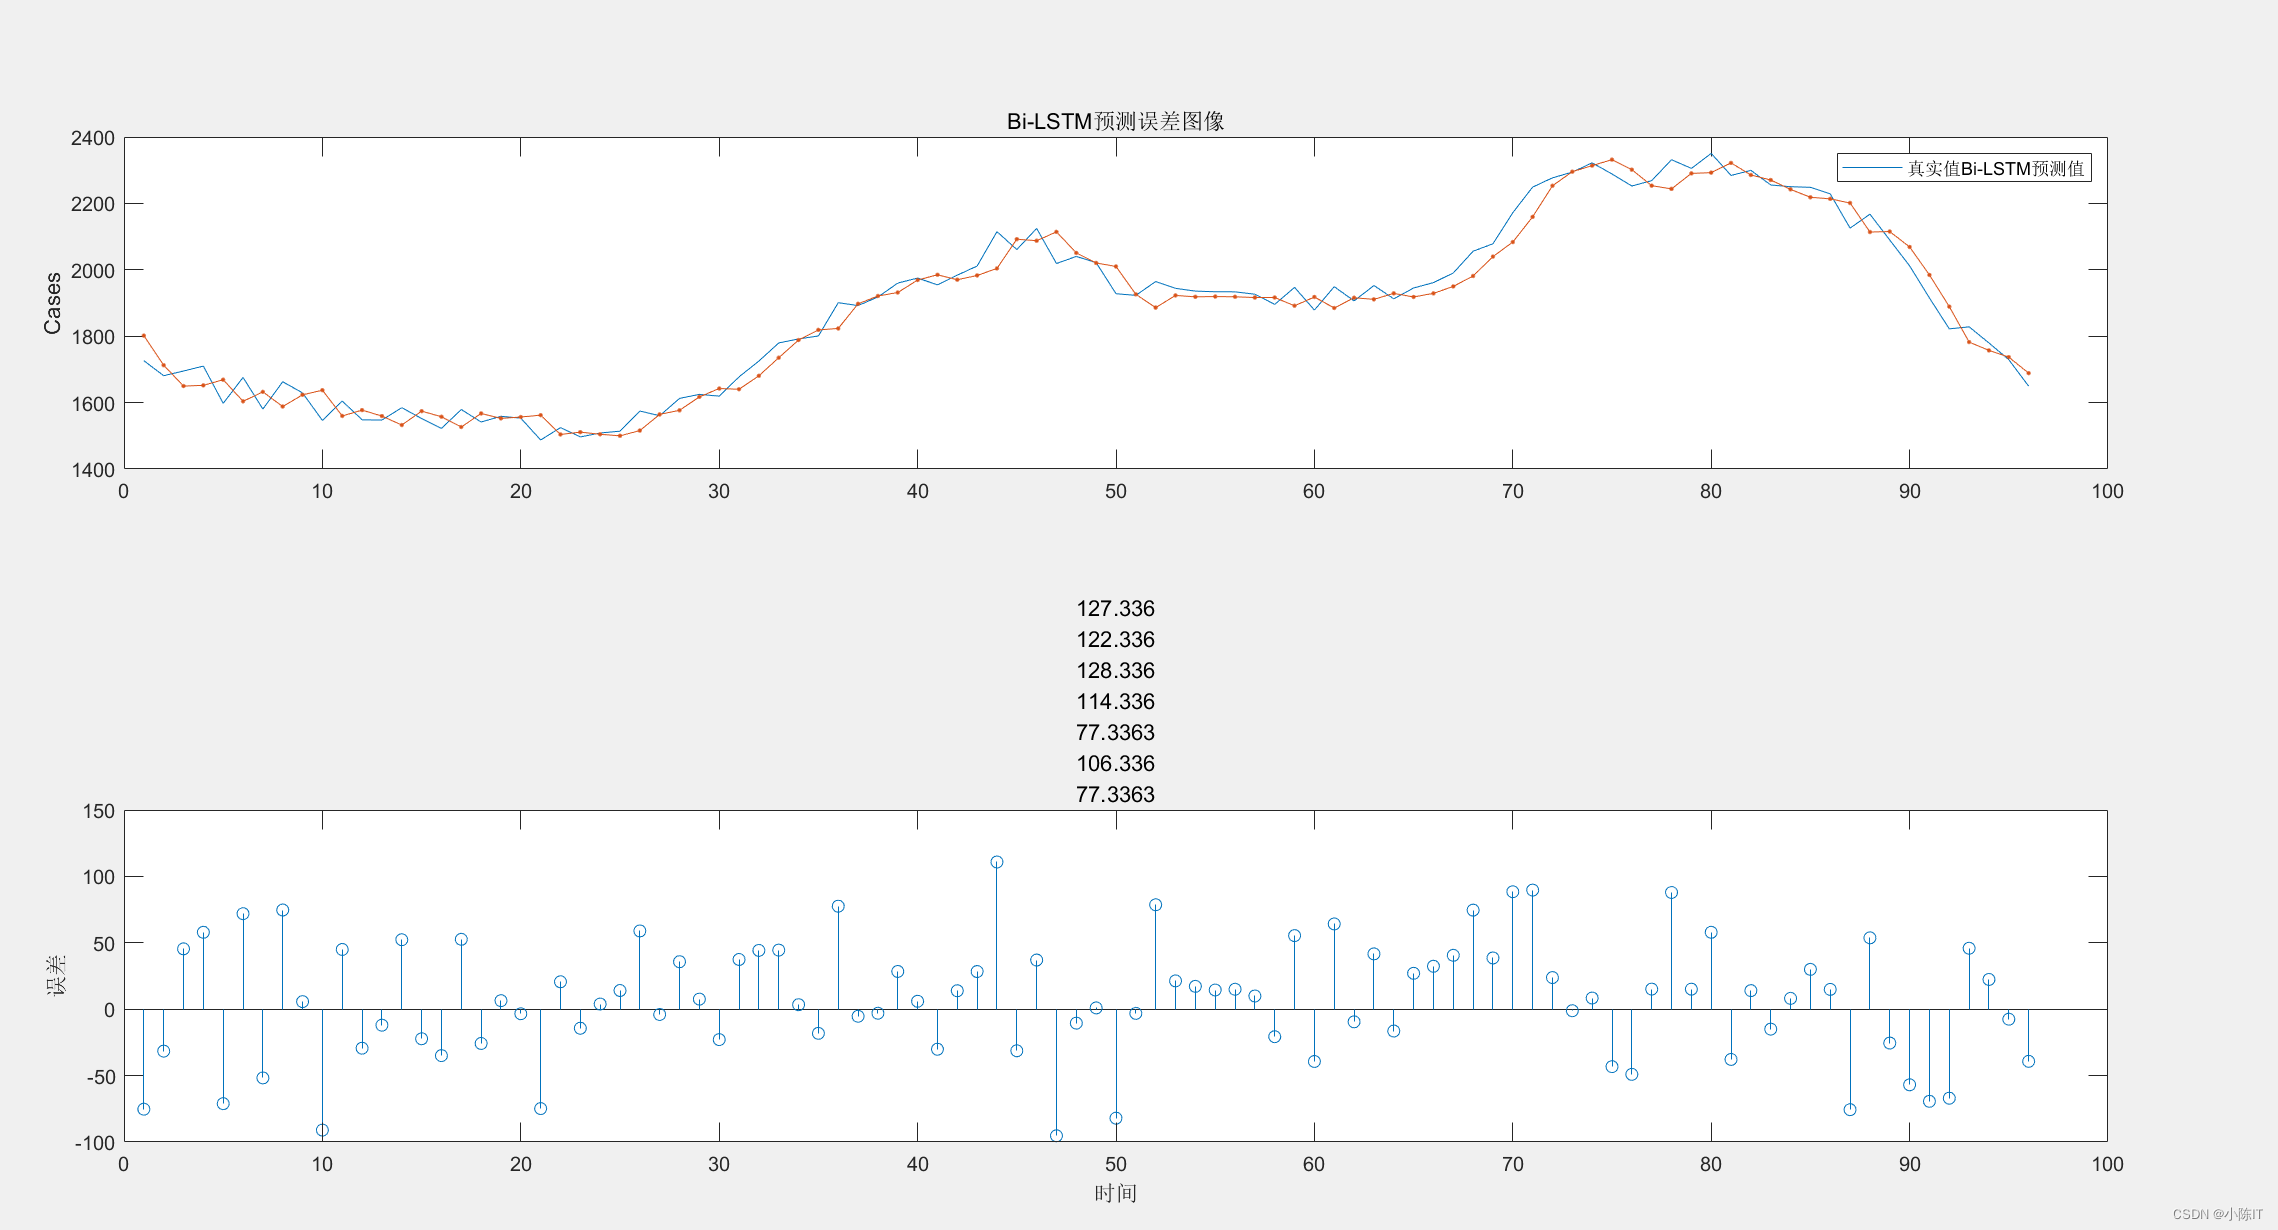Click the 127.336 text annotation

tap(1115, 609)
